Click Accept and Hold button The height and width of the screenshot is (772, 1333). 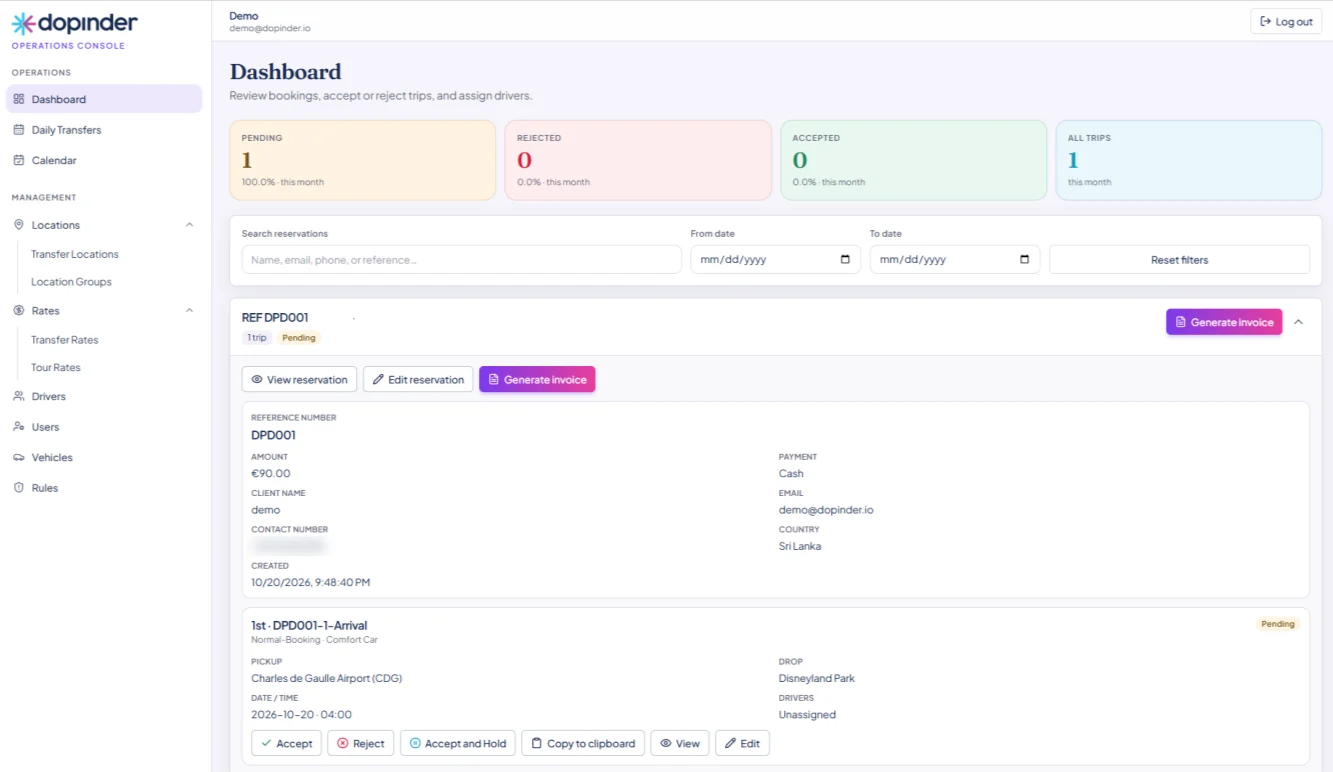458,744
